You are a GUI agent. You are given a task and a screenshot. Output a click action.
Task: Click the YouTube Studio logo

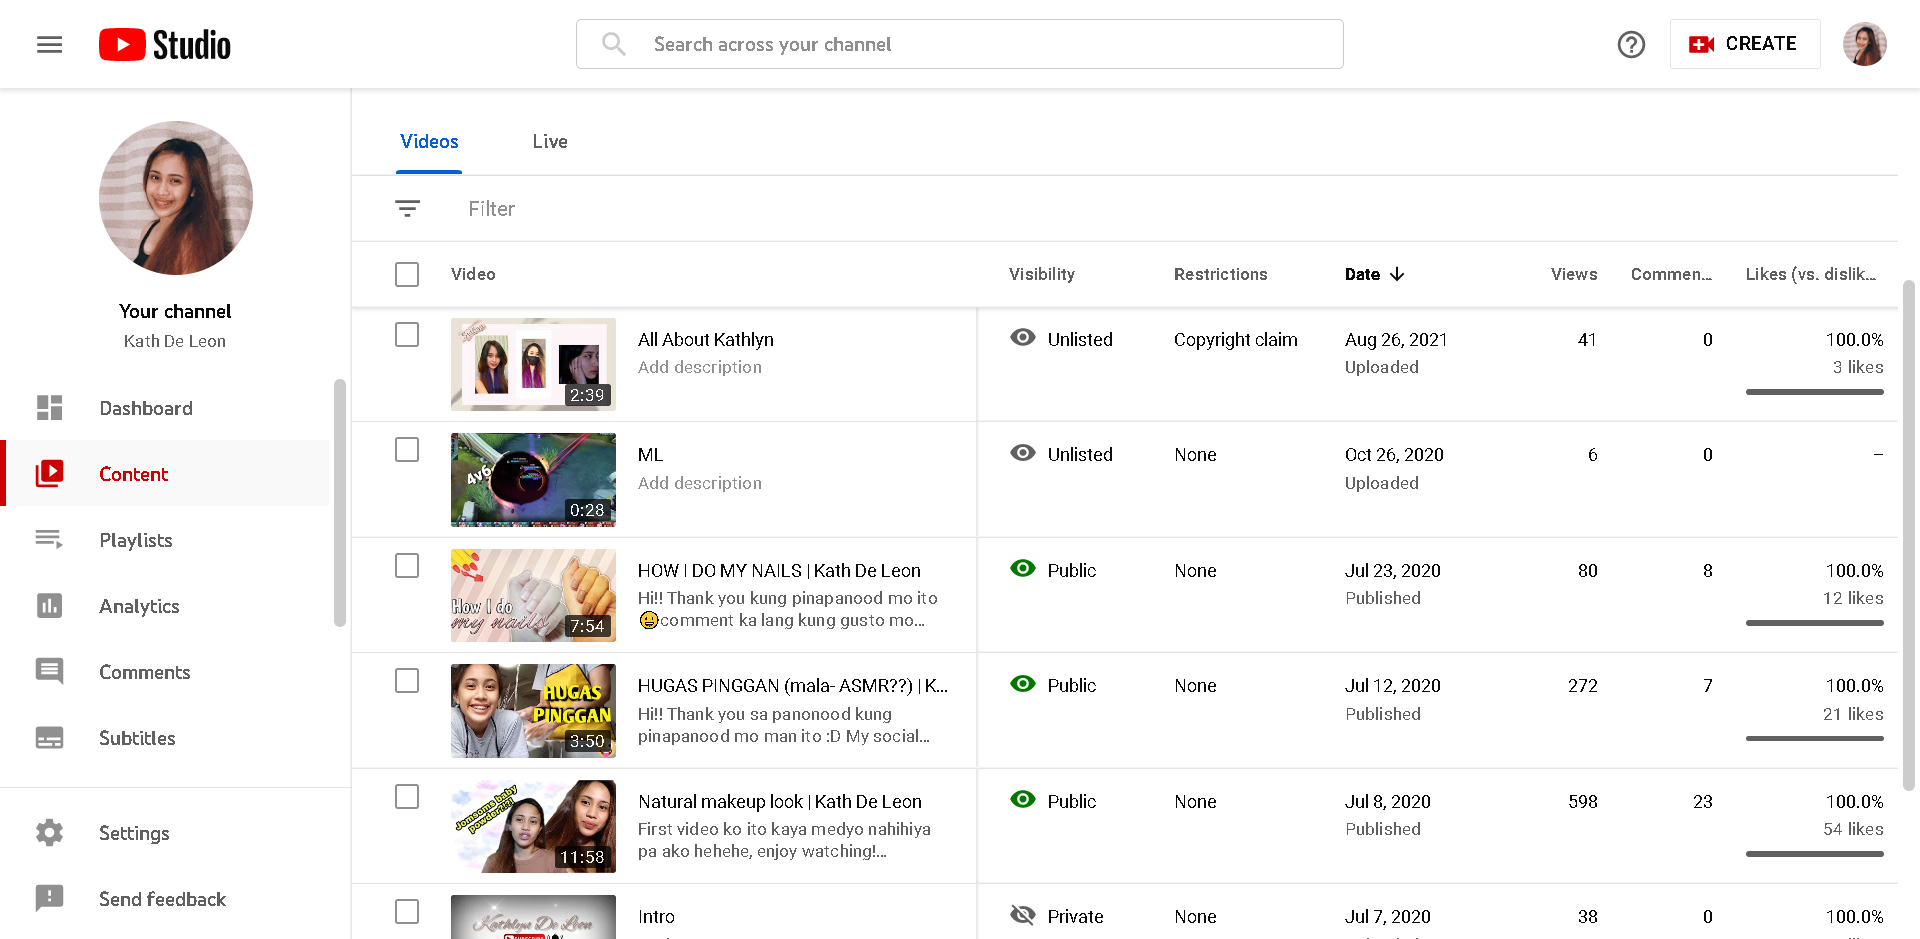click(x=165, y=45)
